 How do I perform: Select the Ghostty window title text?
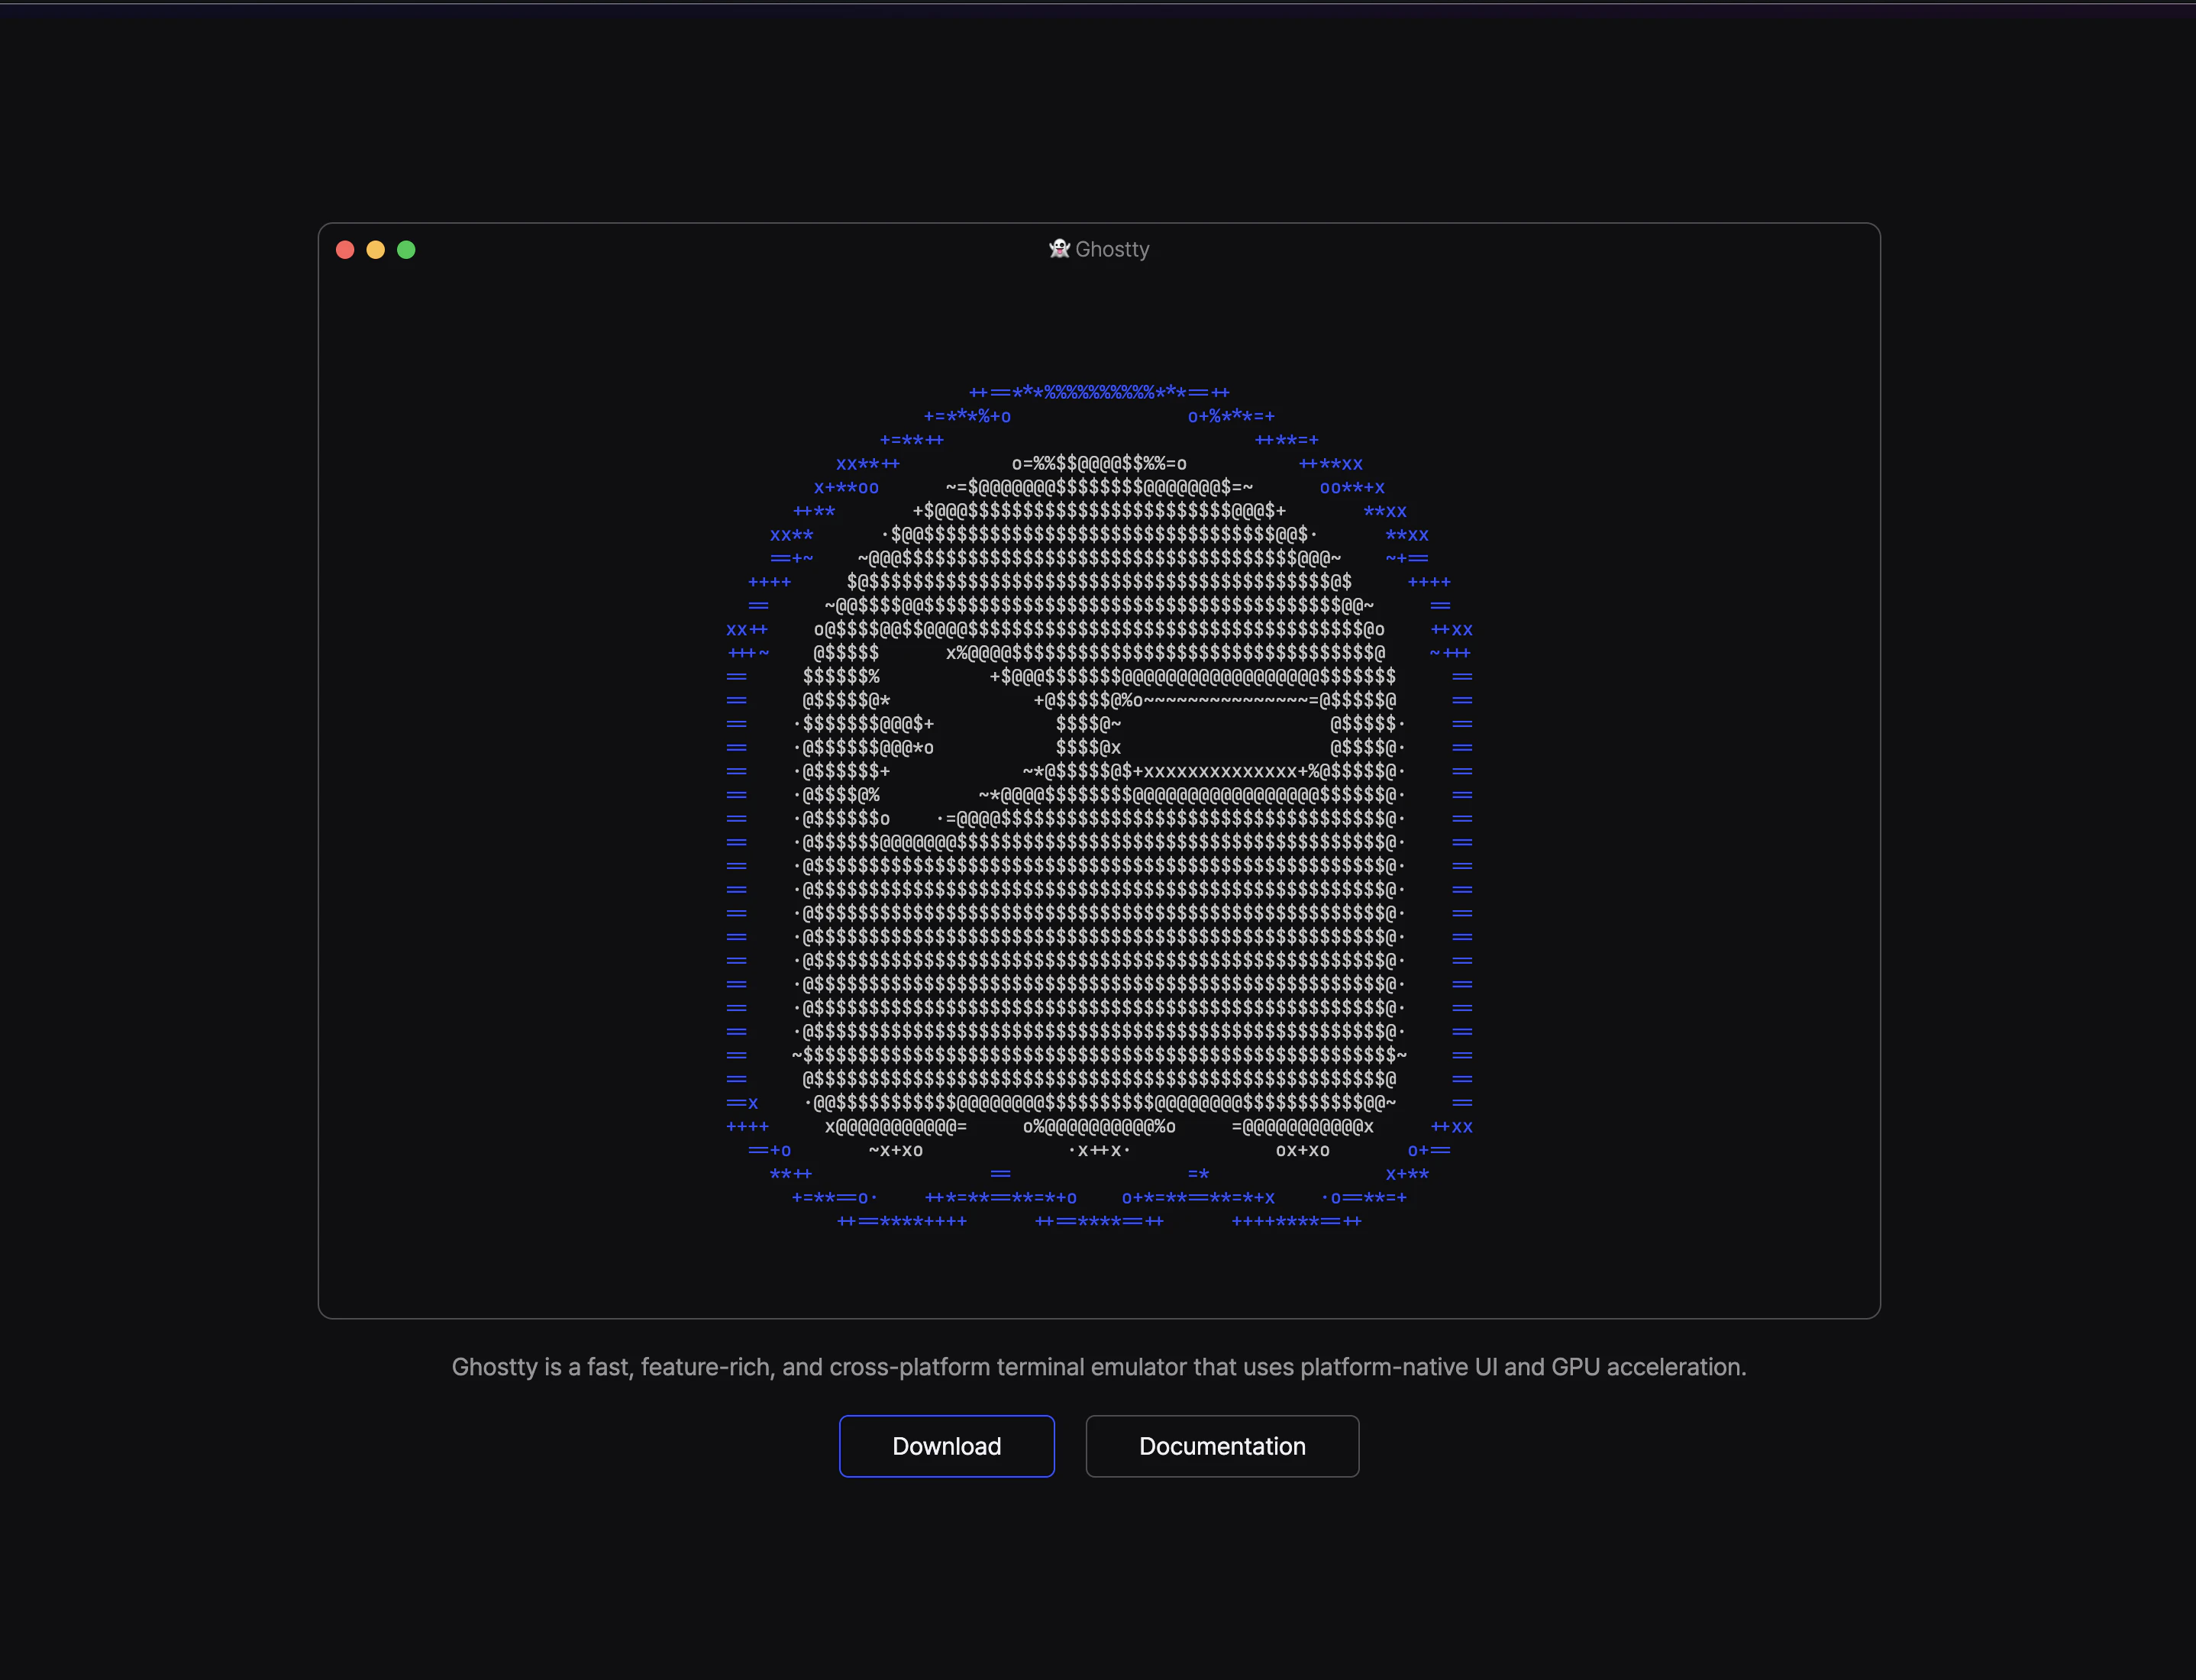tap(1112, 250)
